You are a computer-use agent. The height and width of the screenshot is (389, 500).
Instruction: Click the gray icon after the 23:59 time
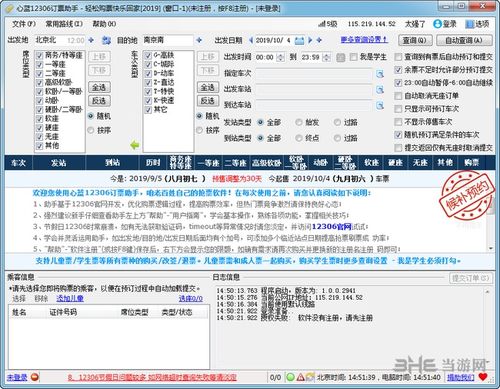[x=340, y=57]
